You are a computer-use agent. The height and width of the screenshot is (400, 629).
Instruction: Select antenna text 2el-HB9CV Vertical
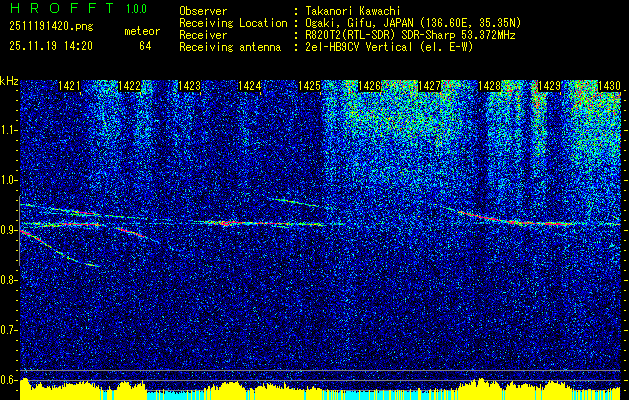click(359, 47)
